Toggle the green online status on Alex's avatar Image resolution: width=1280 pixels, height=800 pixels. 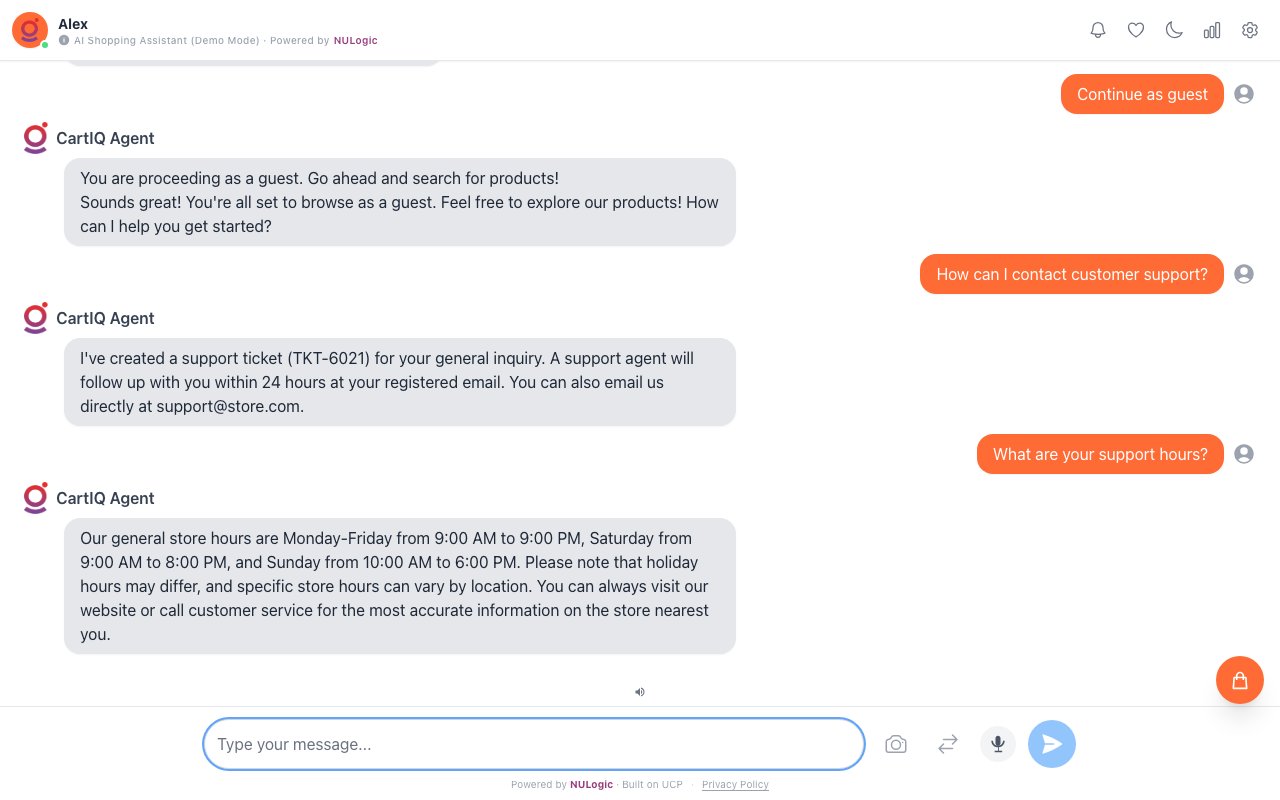pyautogui.click(x=44, y=43)
